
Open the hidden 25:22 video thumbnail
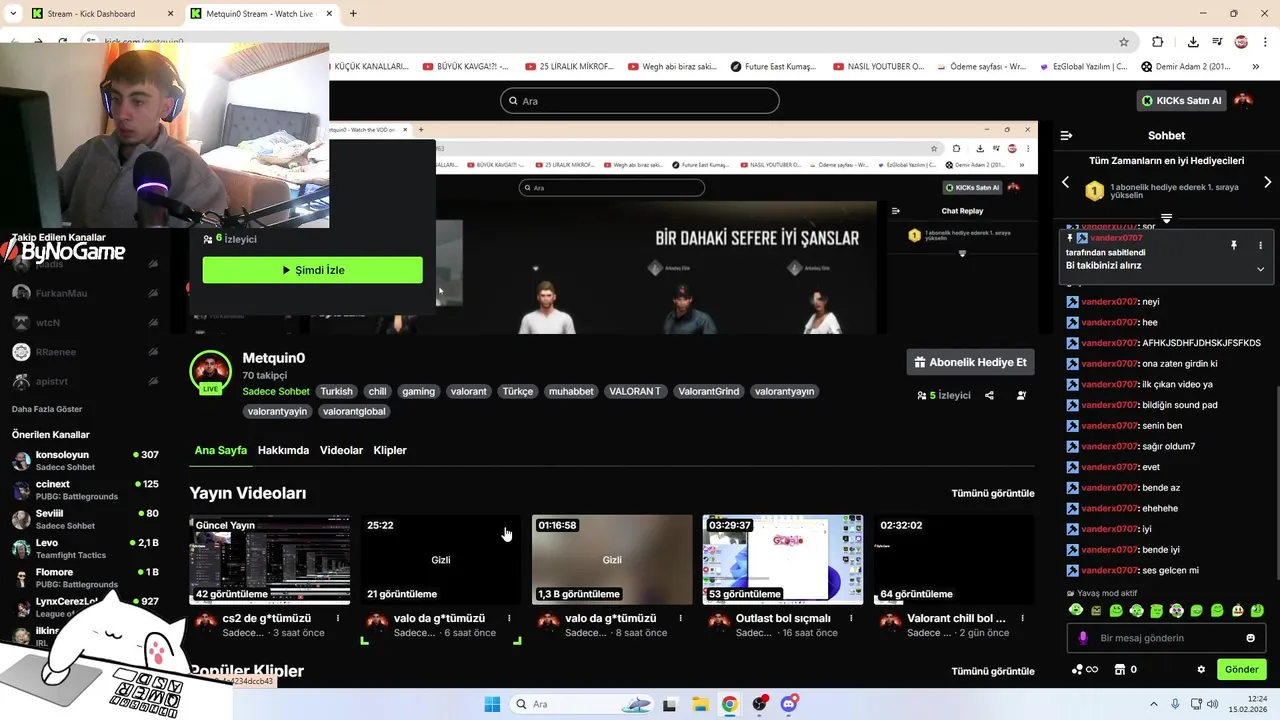pos(441,559)
